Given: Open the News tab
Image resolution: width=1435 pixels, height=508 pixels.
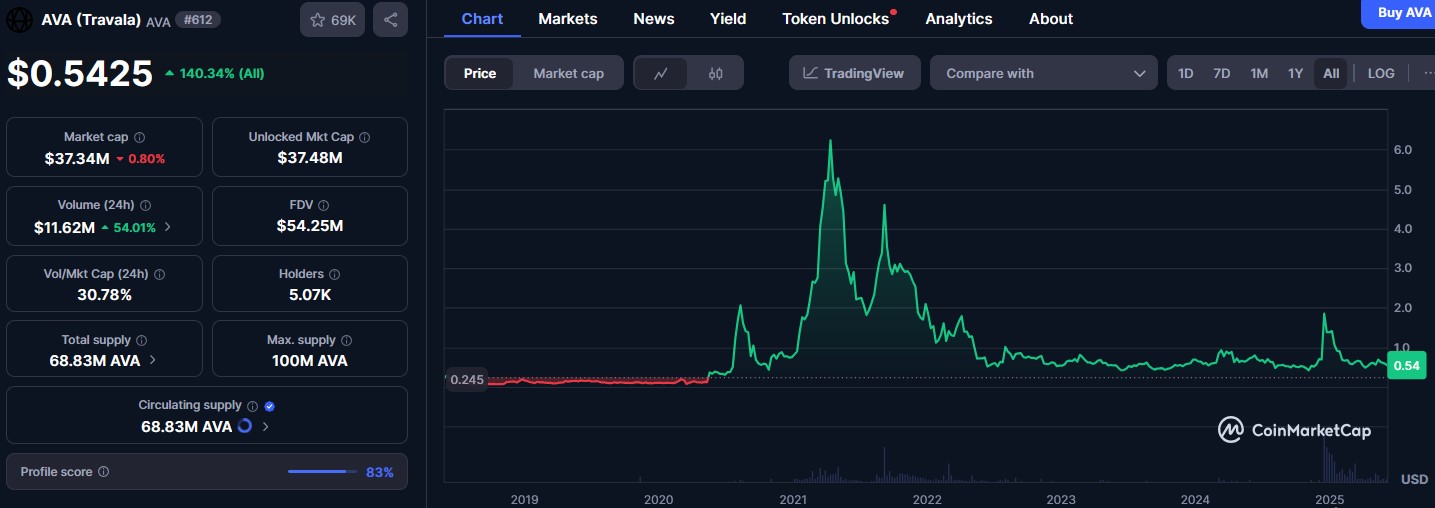Looking at the screenshot, I should [654, 19].
